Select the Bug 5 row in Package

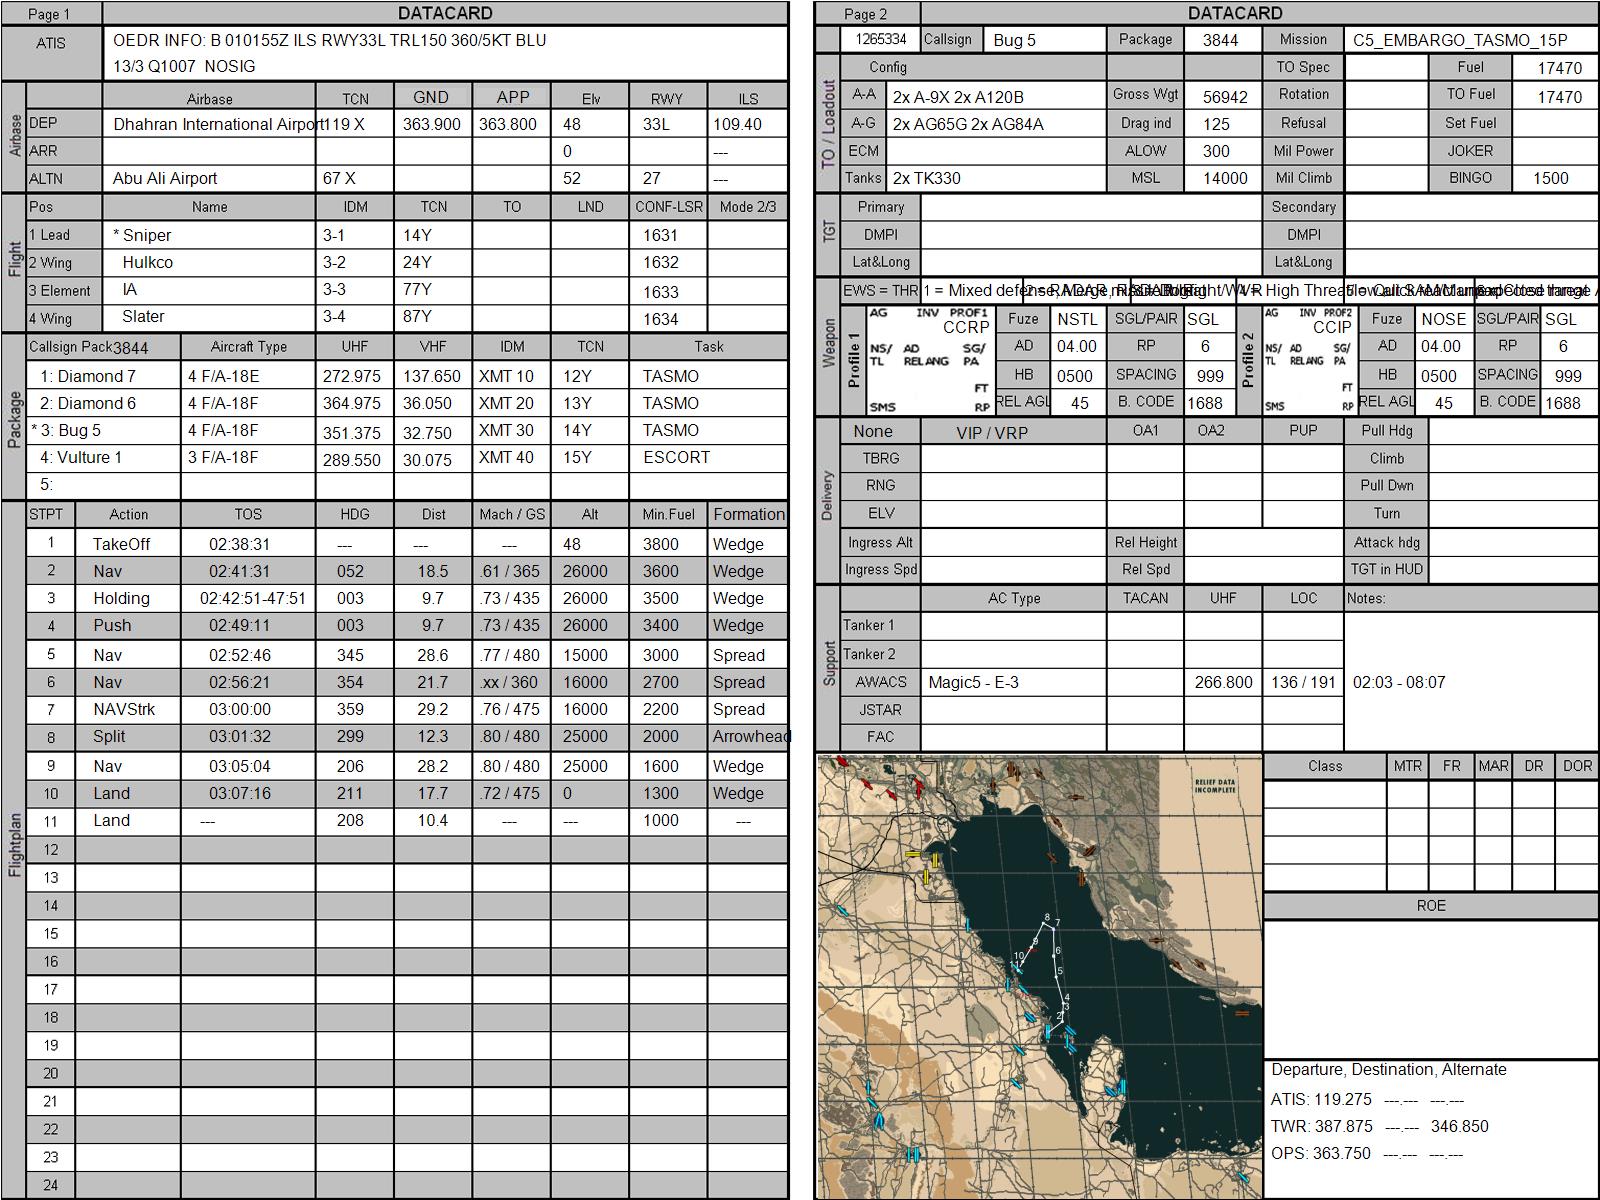click(408, 430)
